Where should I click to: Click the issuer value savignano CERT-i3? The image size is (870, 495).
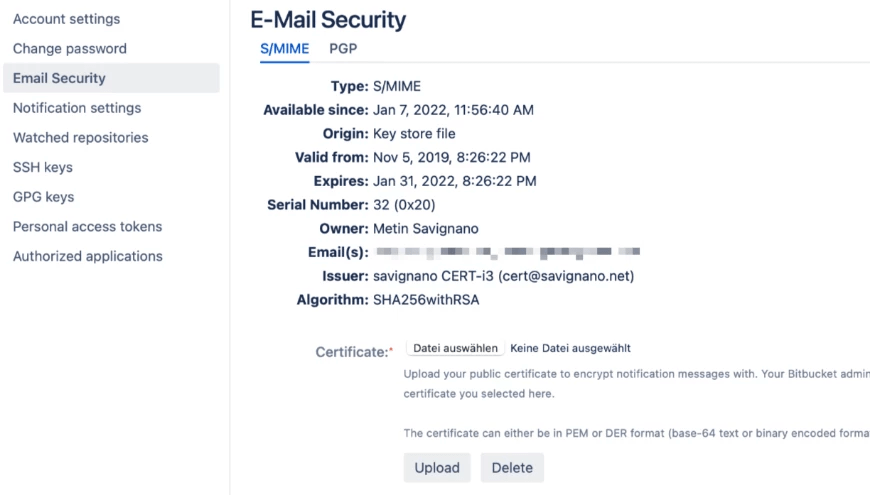pos(503,276)
